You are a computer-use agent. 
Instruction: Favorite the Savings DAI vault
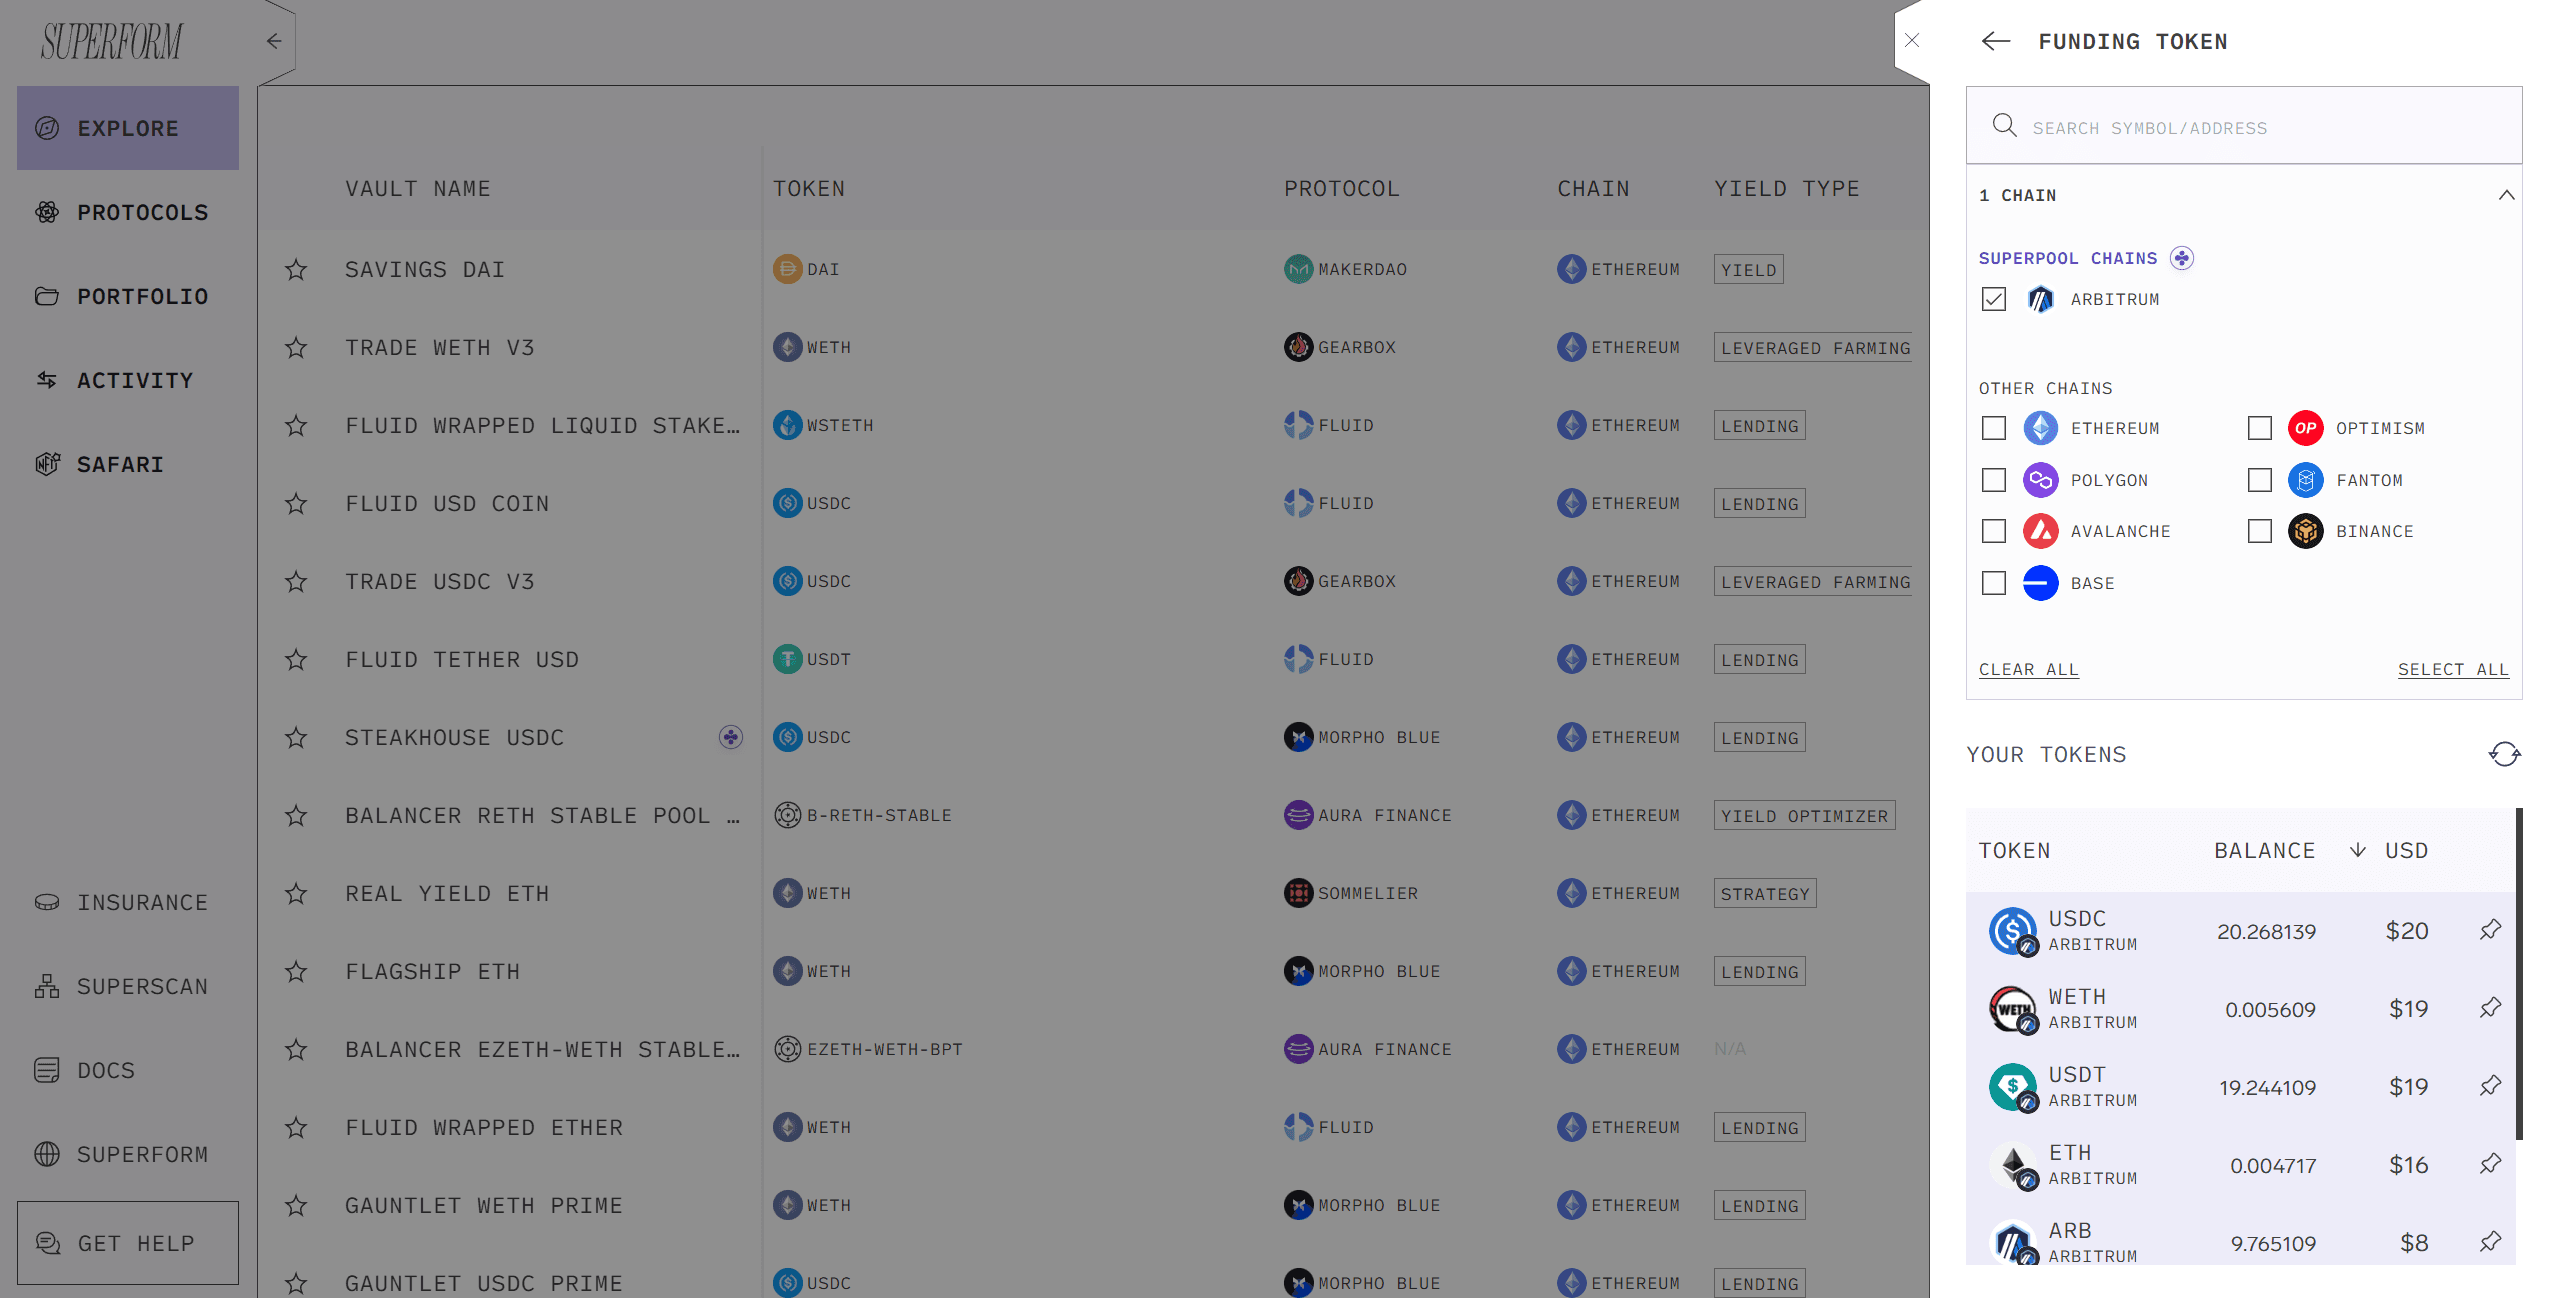pos(296,269)
